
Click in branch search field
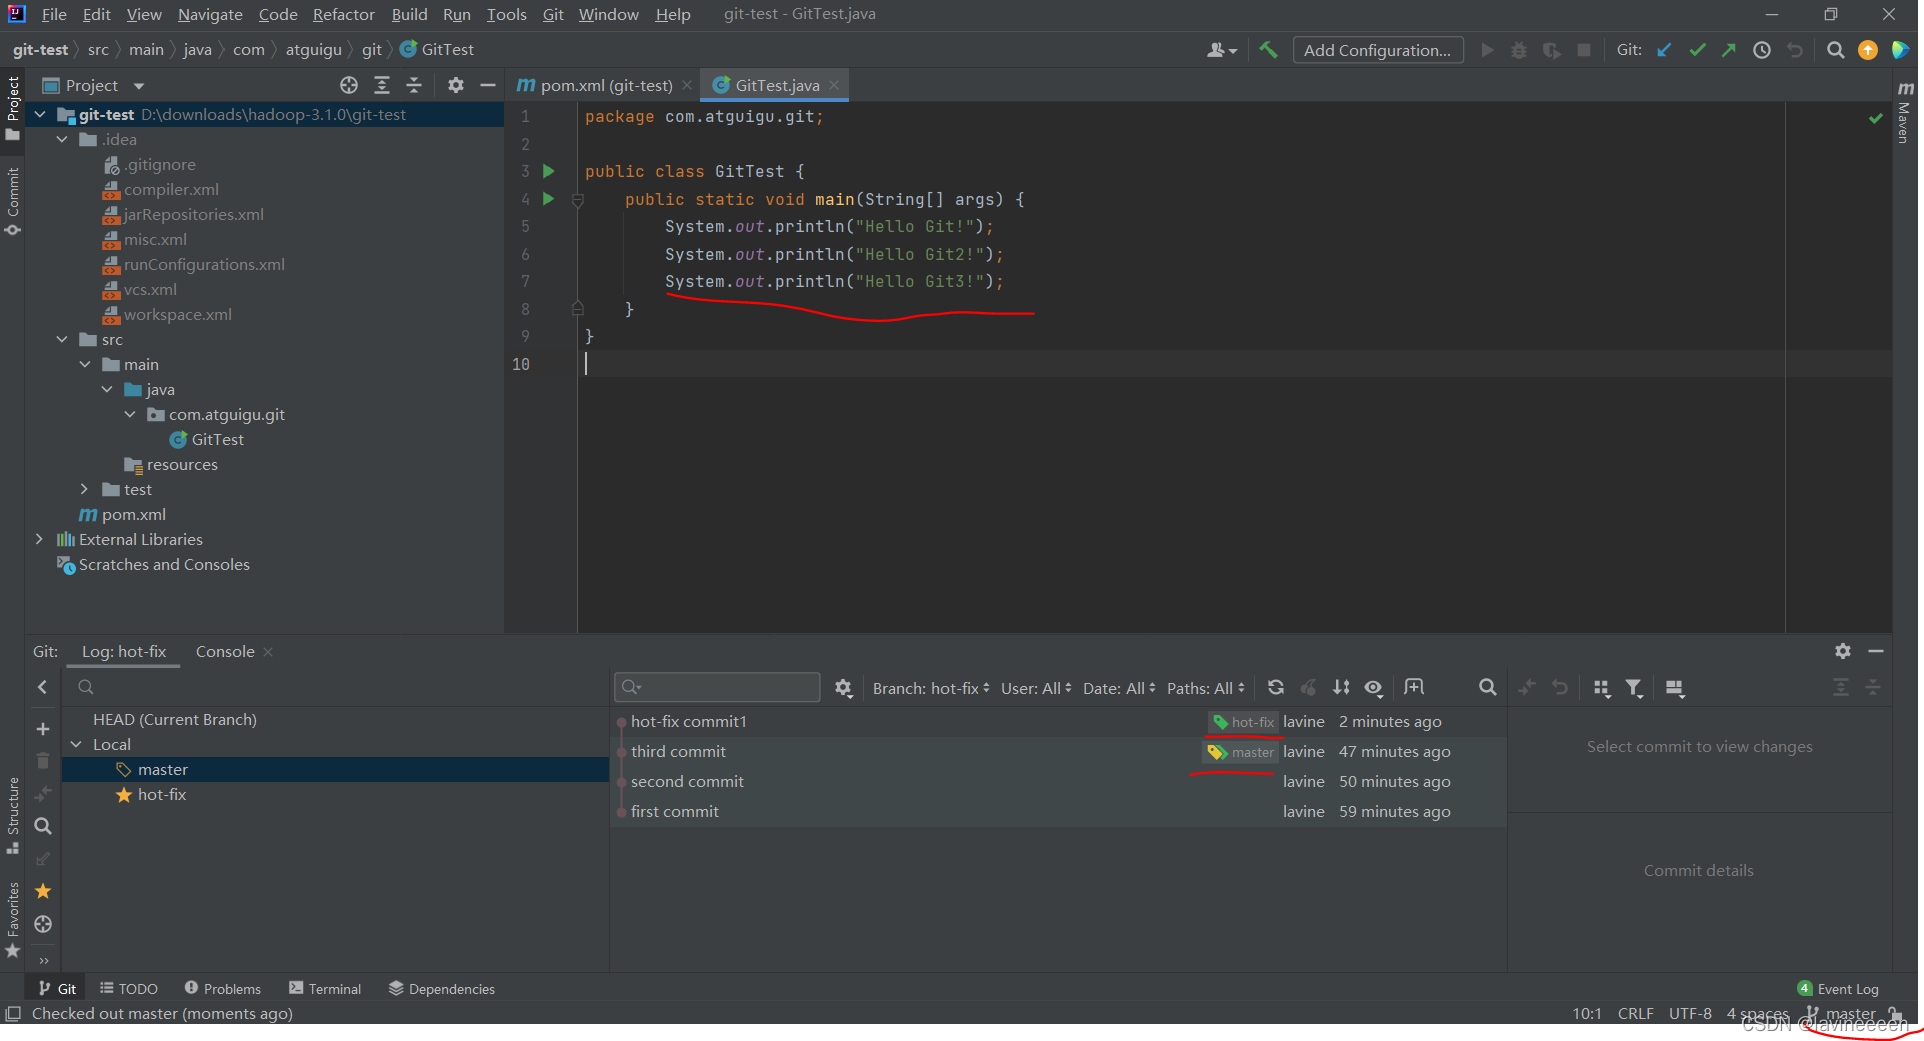(x=340, y=687)
